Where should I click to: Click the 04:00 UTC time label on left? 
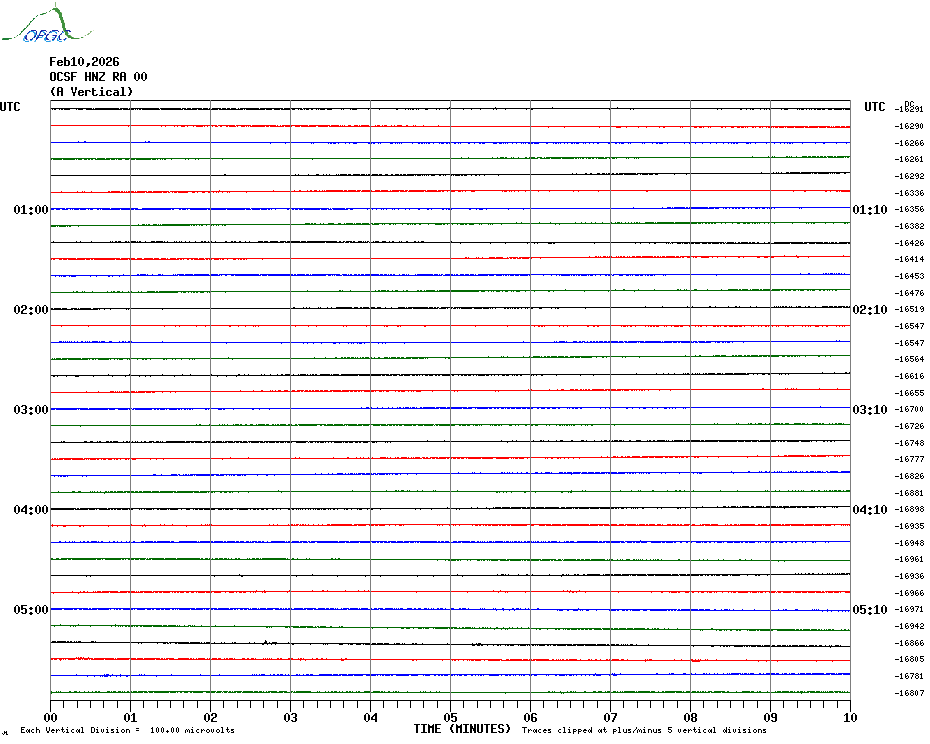[31, 510]
